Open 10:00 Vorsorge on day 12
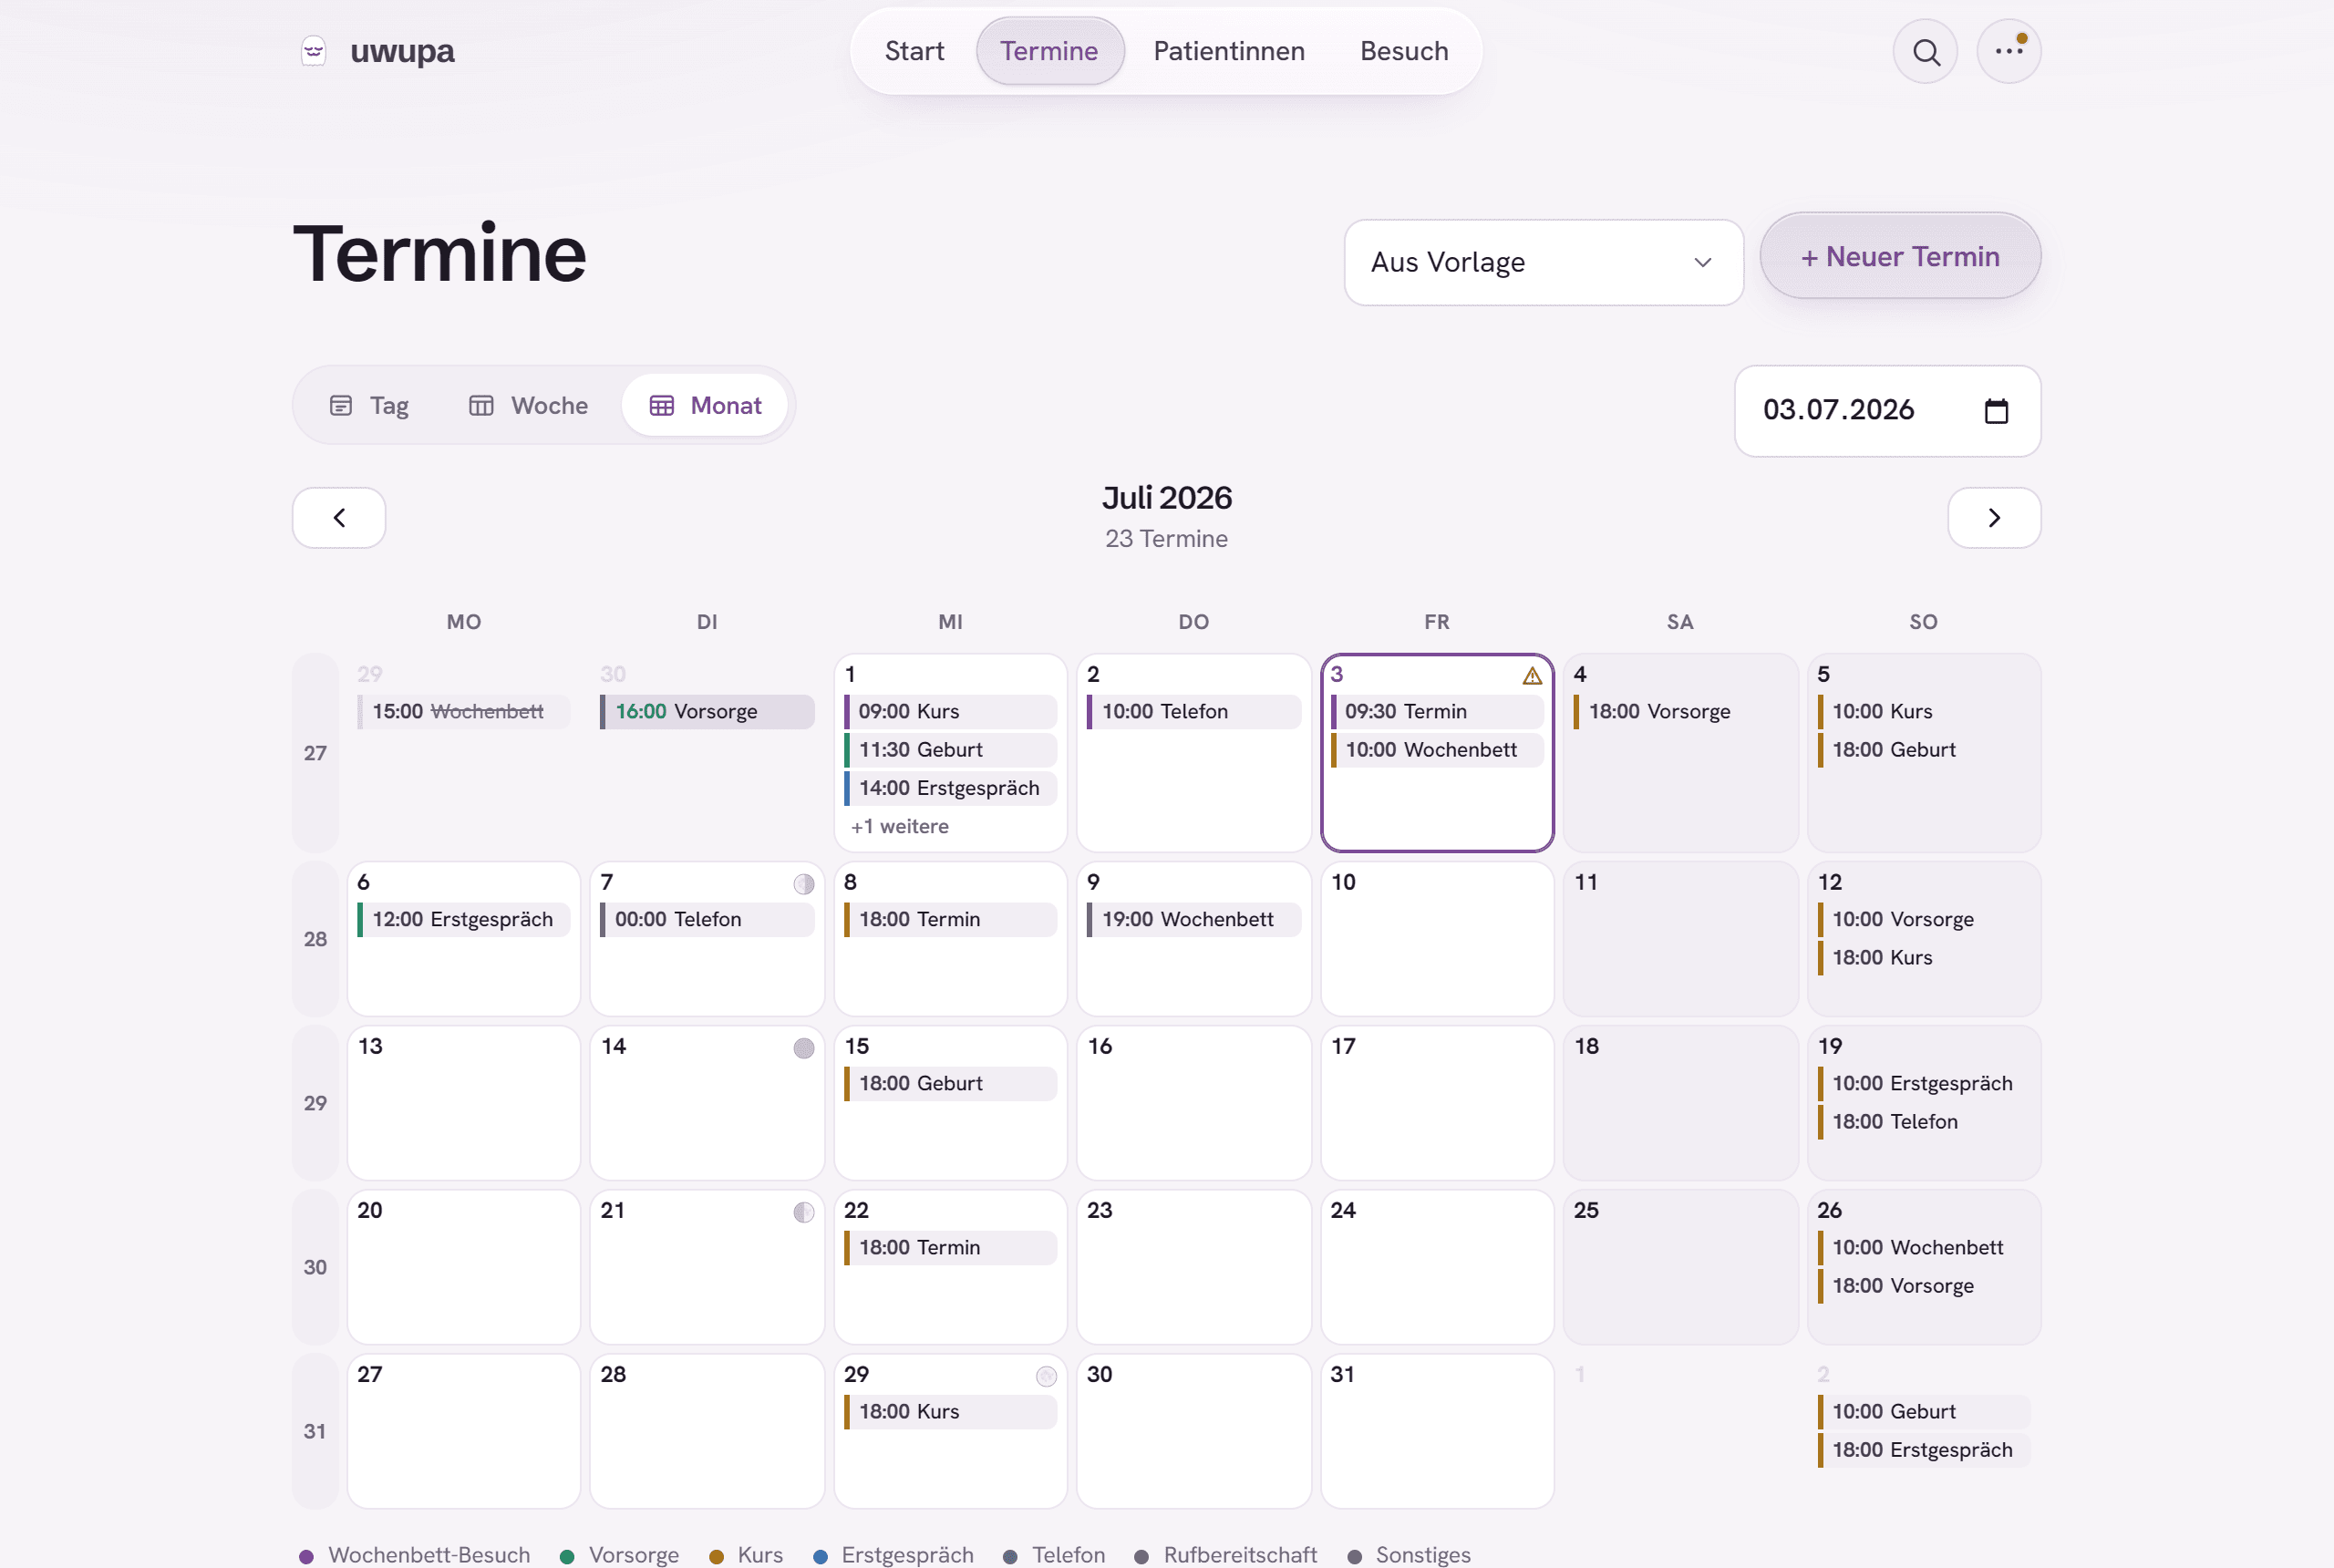This screenshot has width=2334, height=1568. pos(1924,920)
